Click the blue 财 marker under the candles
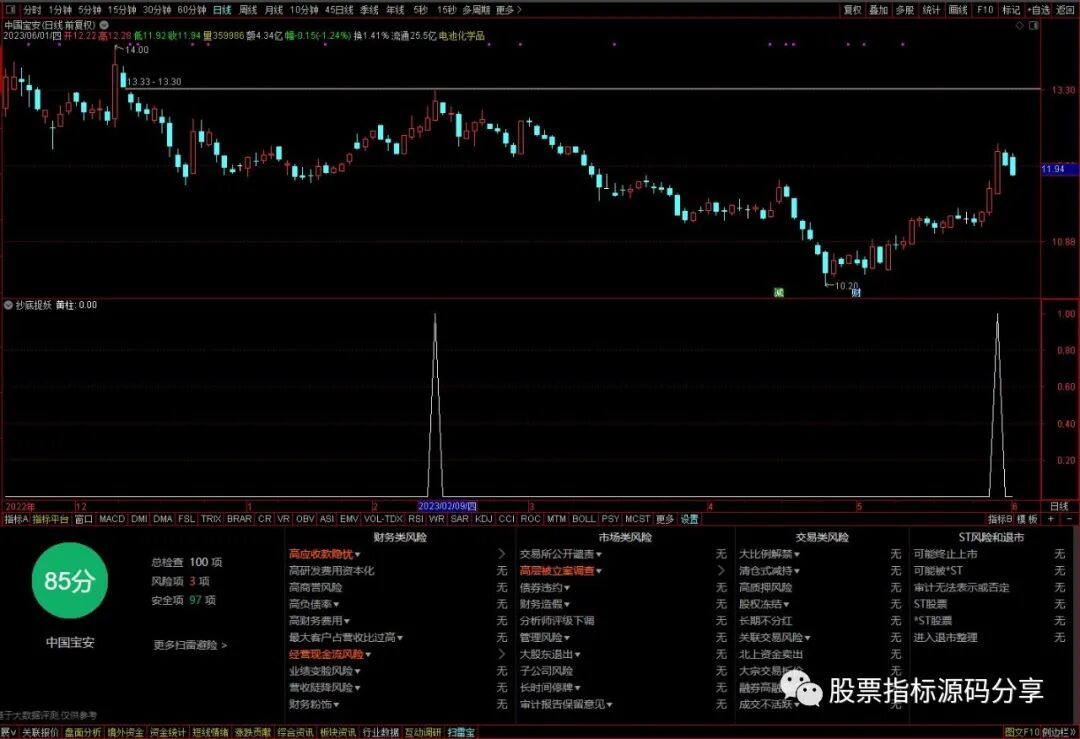The height and width of the screenshot is (739, 1080). pyautogui.click(x=855, y=292)
